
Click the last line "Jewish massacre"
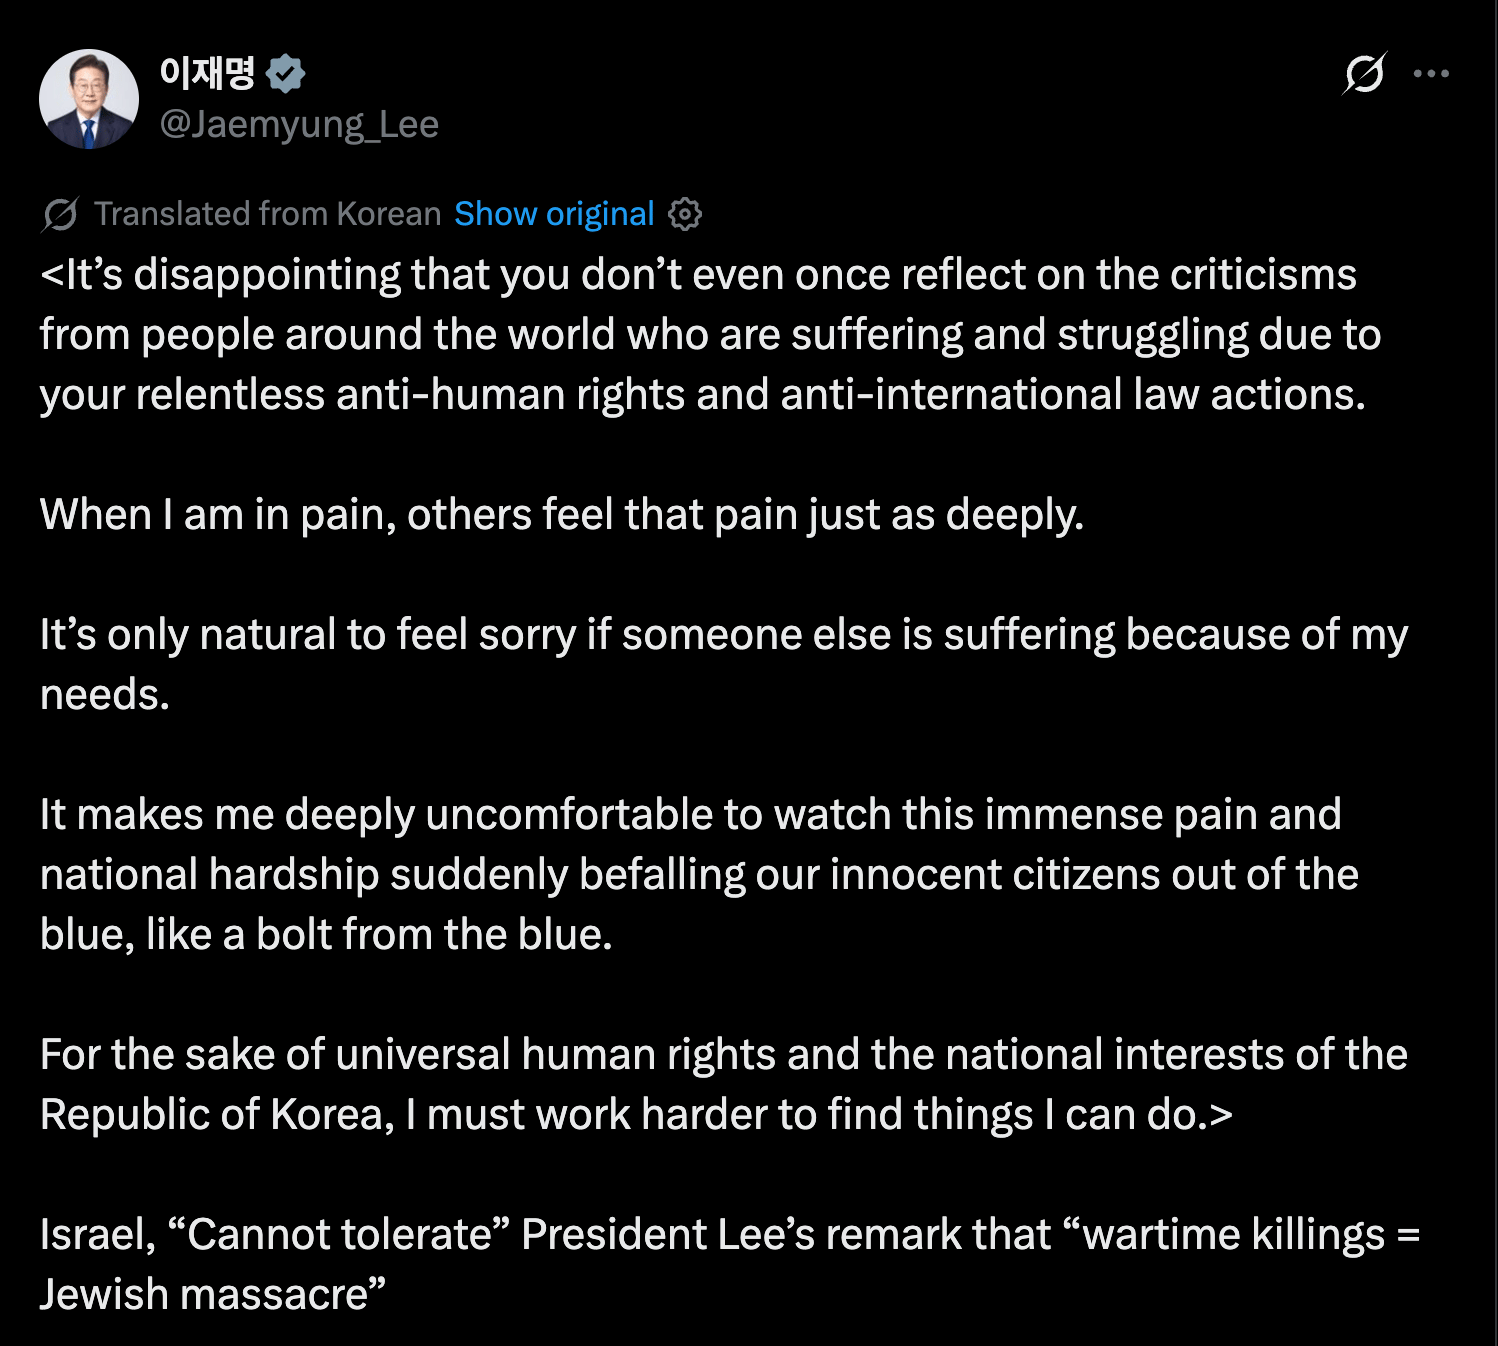pos(212,1295)
